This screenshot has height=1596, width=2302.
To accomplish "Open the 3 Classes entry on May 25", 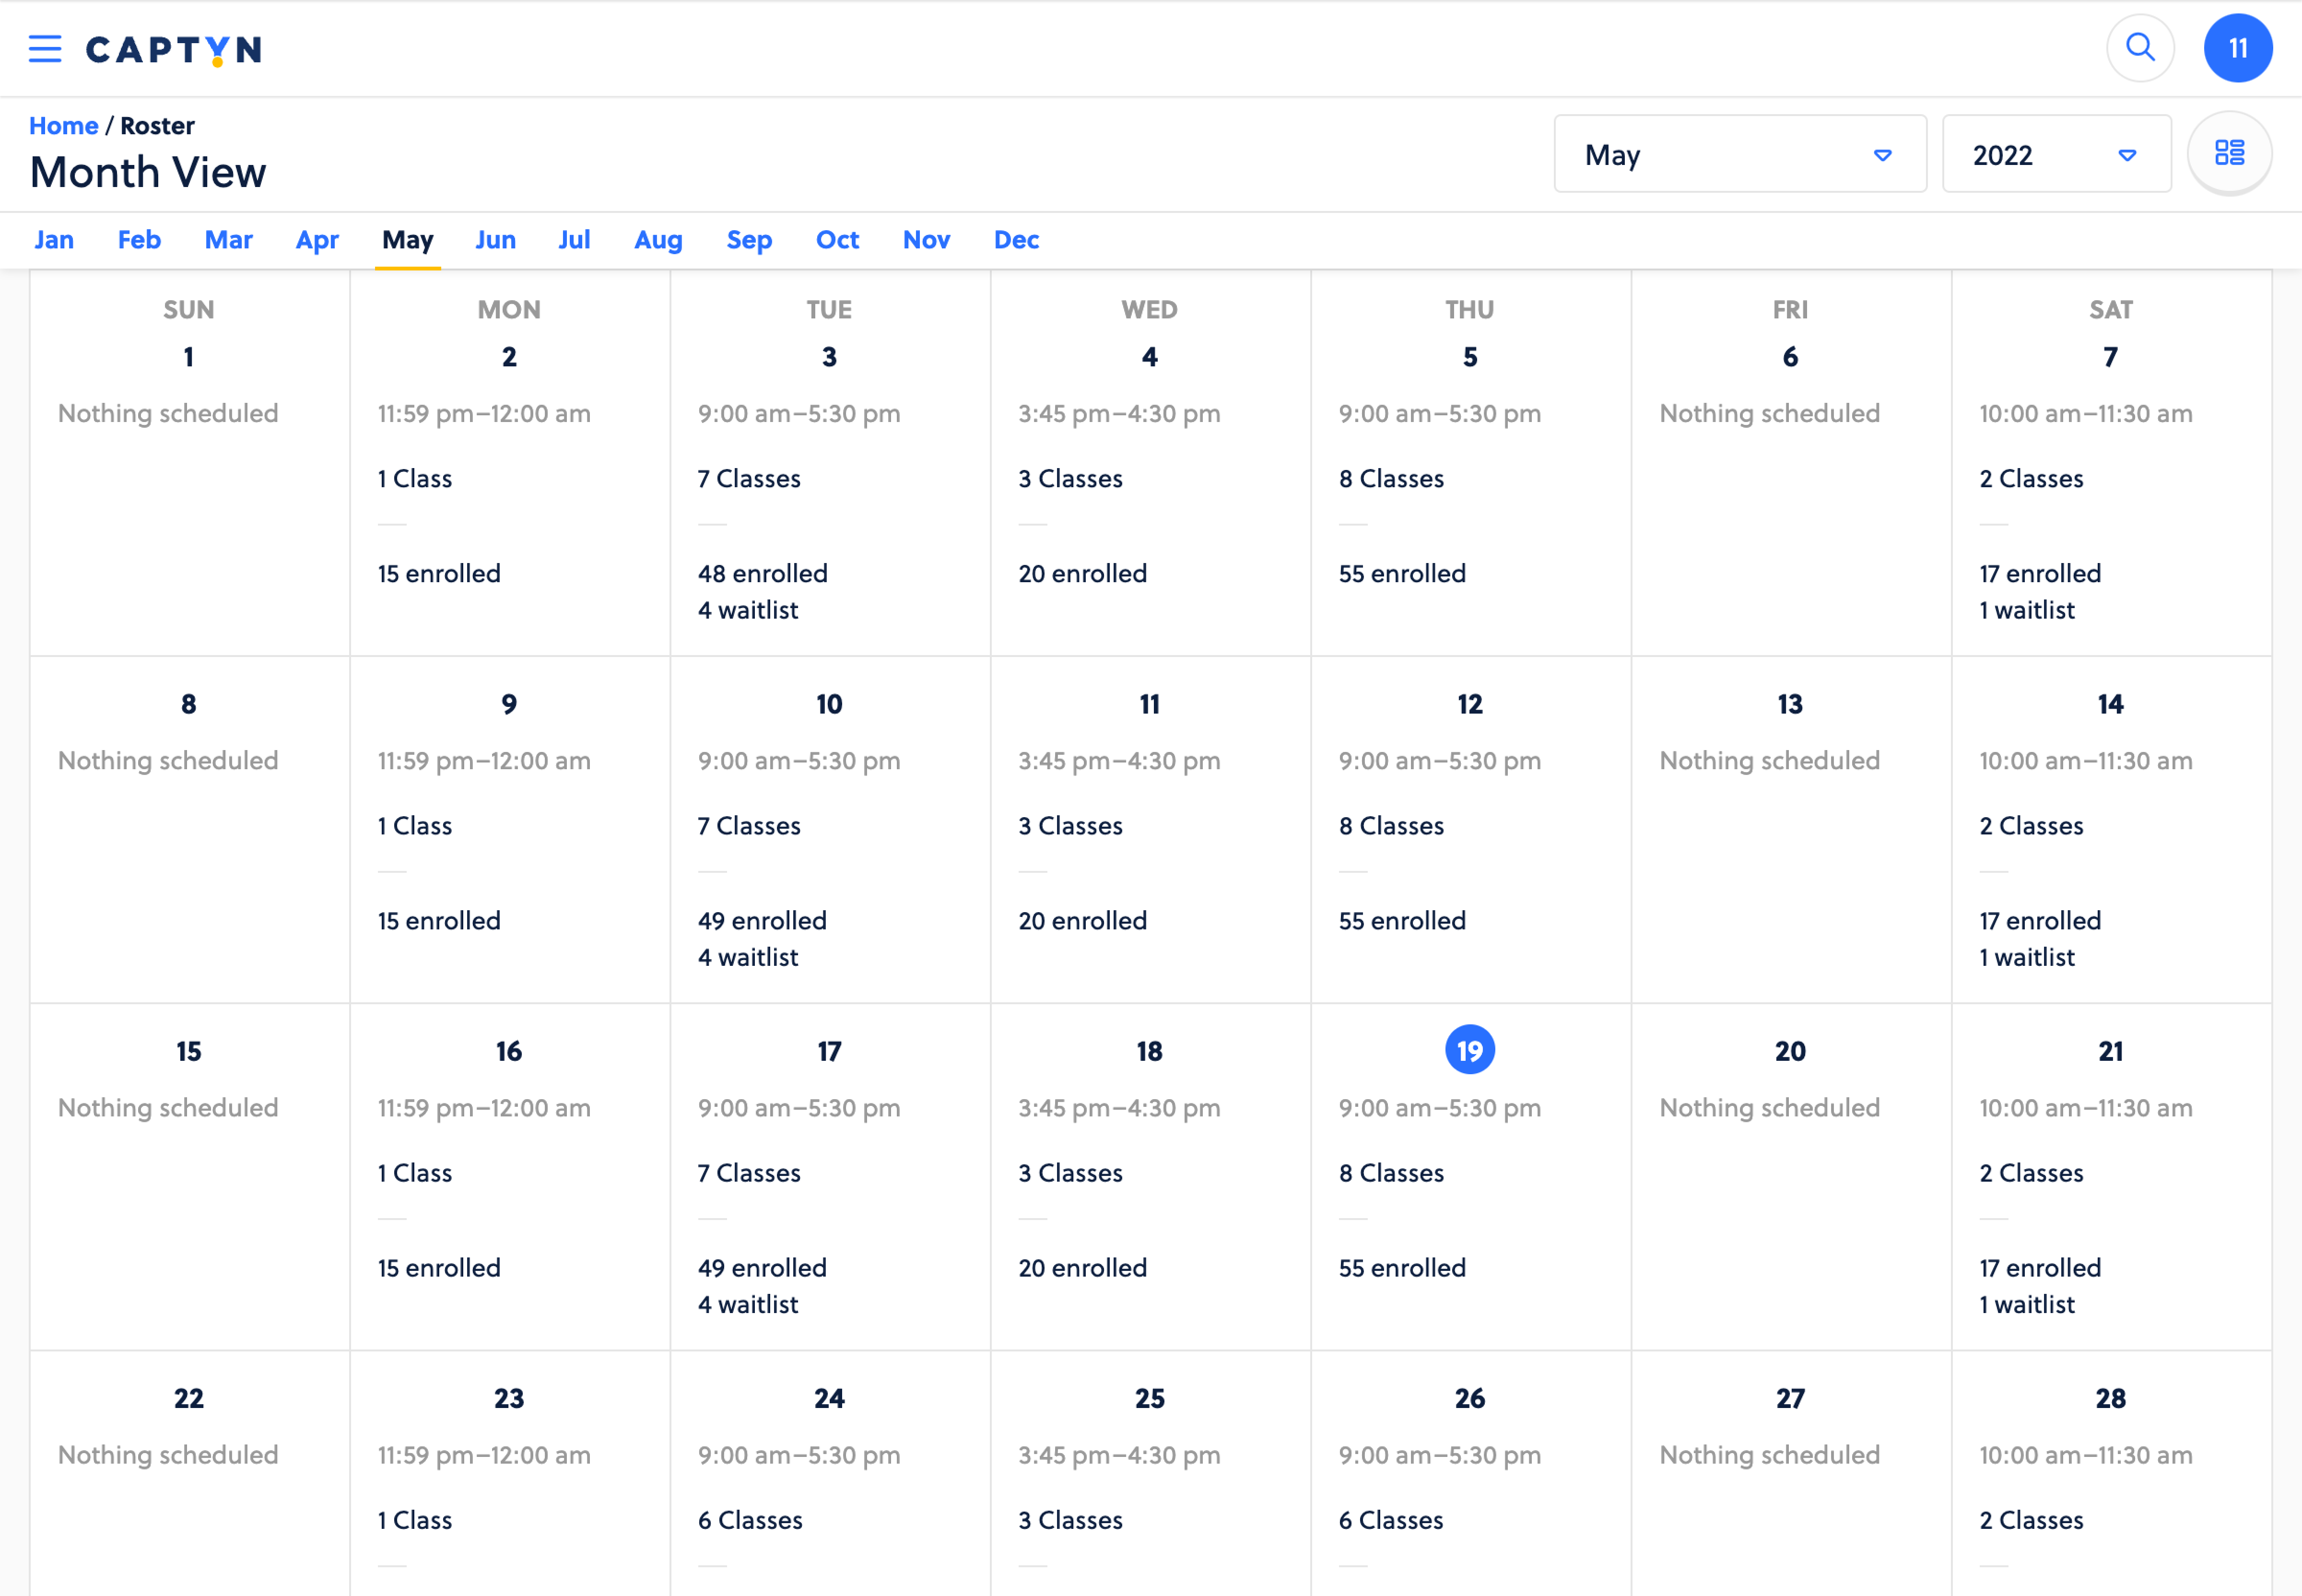I will (x=1070, y=1520).
